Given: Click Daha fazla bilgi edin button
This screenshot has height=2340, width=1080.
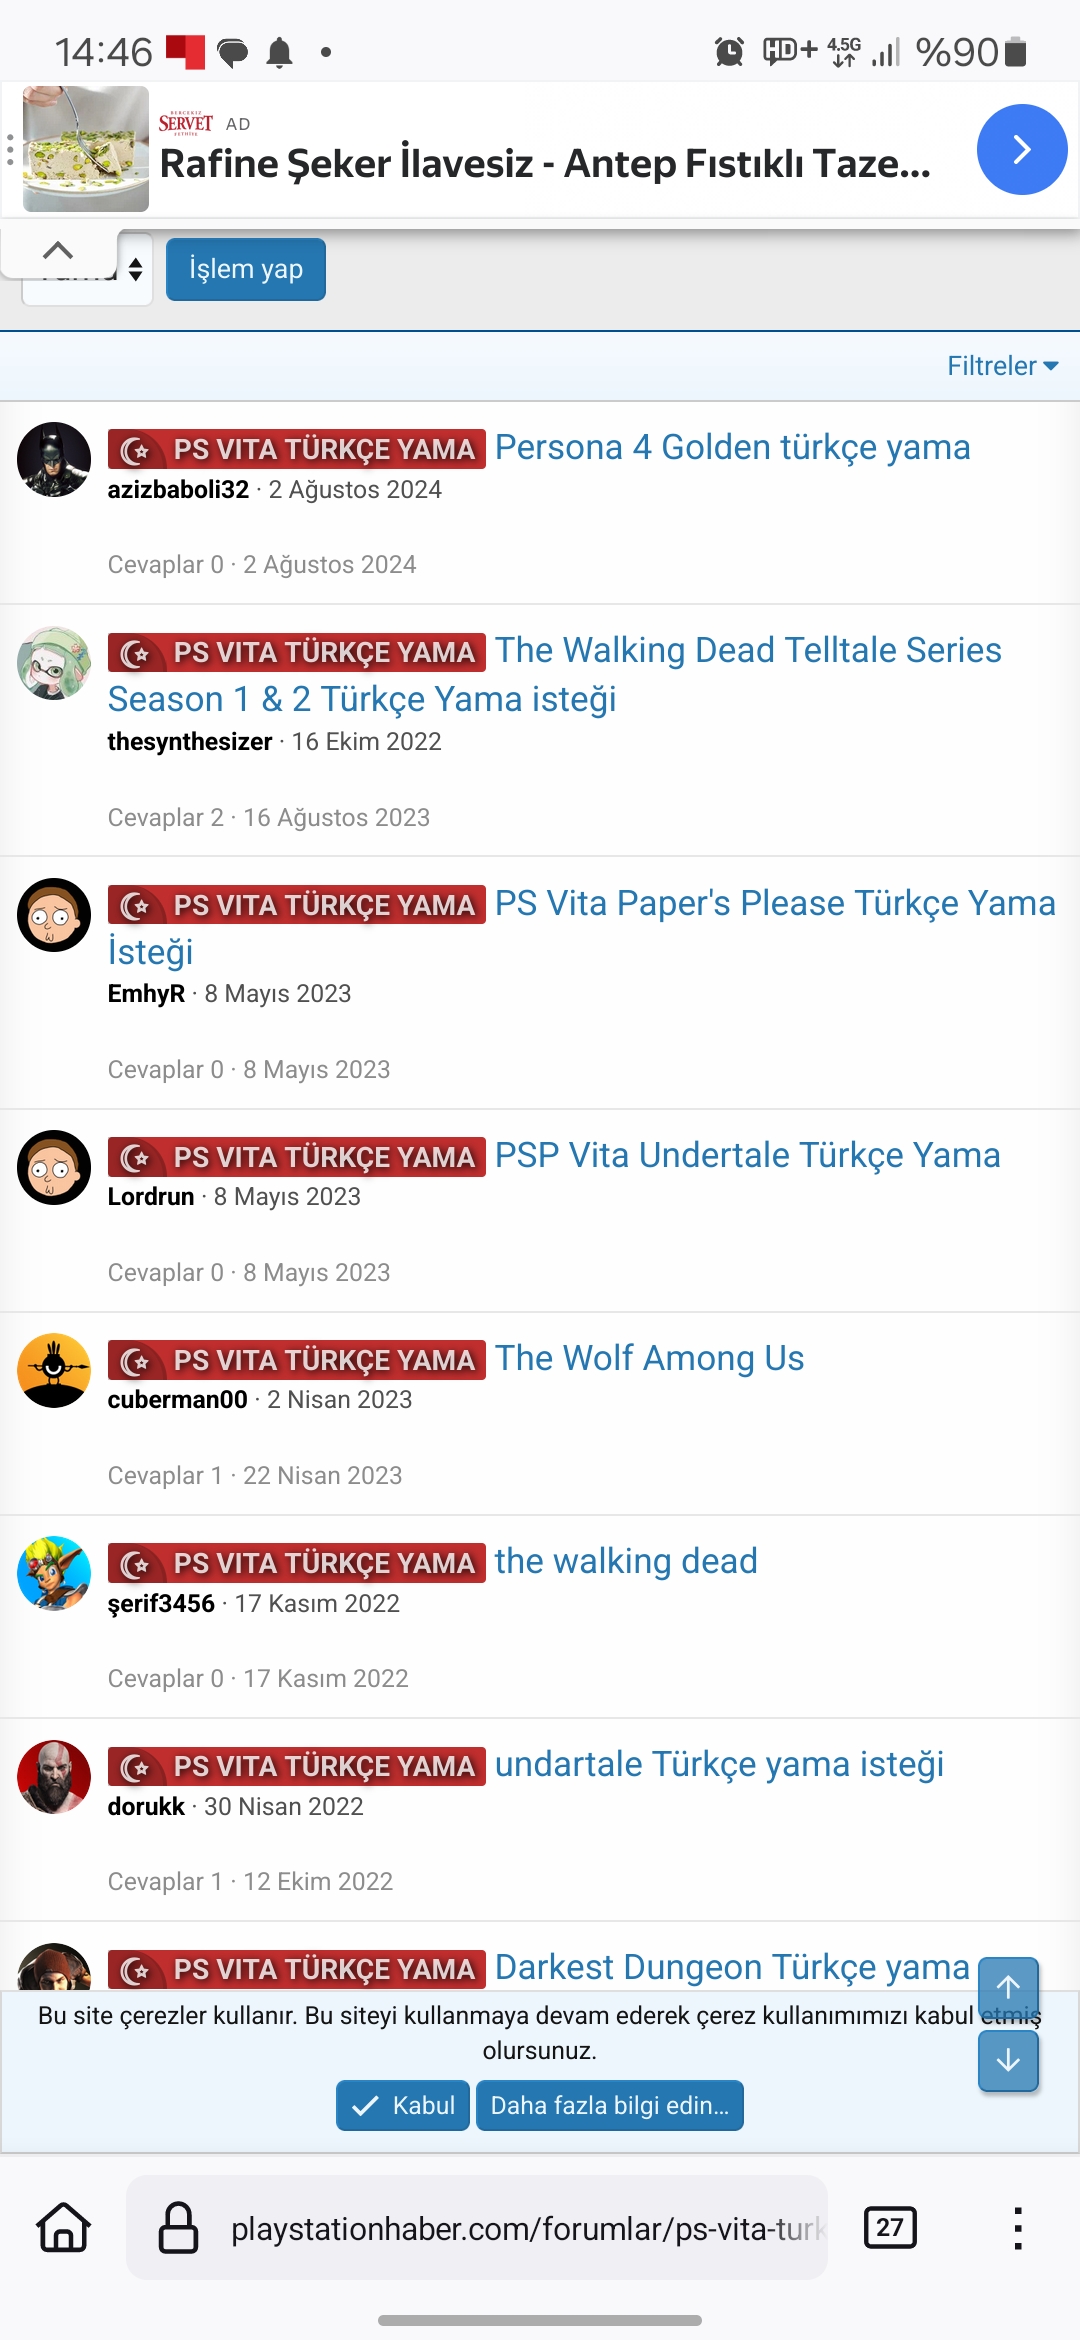Looking at the screenshot, I should (x=610, y=2105).
